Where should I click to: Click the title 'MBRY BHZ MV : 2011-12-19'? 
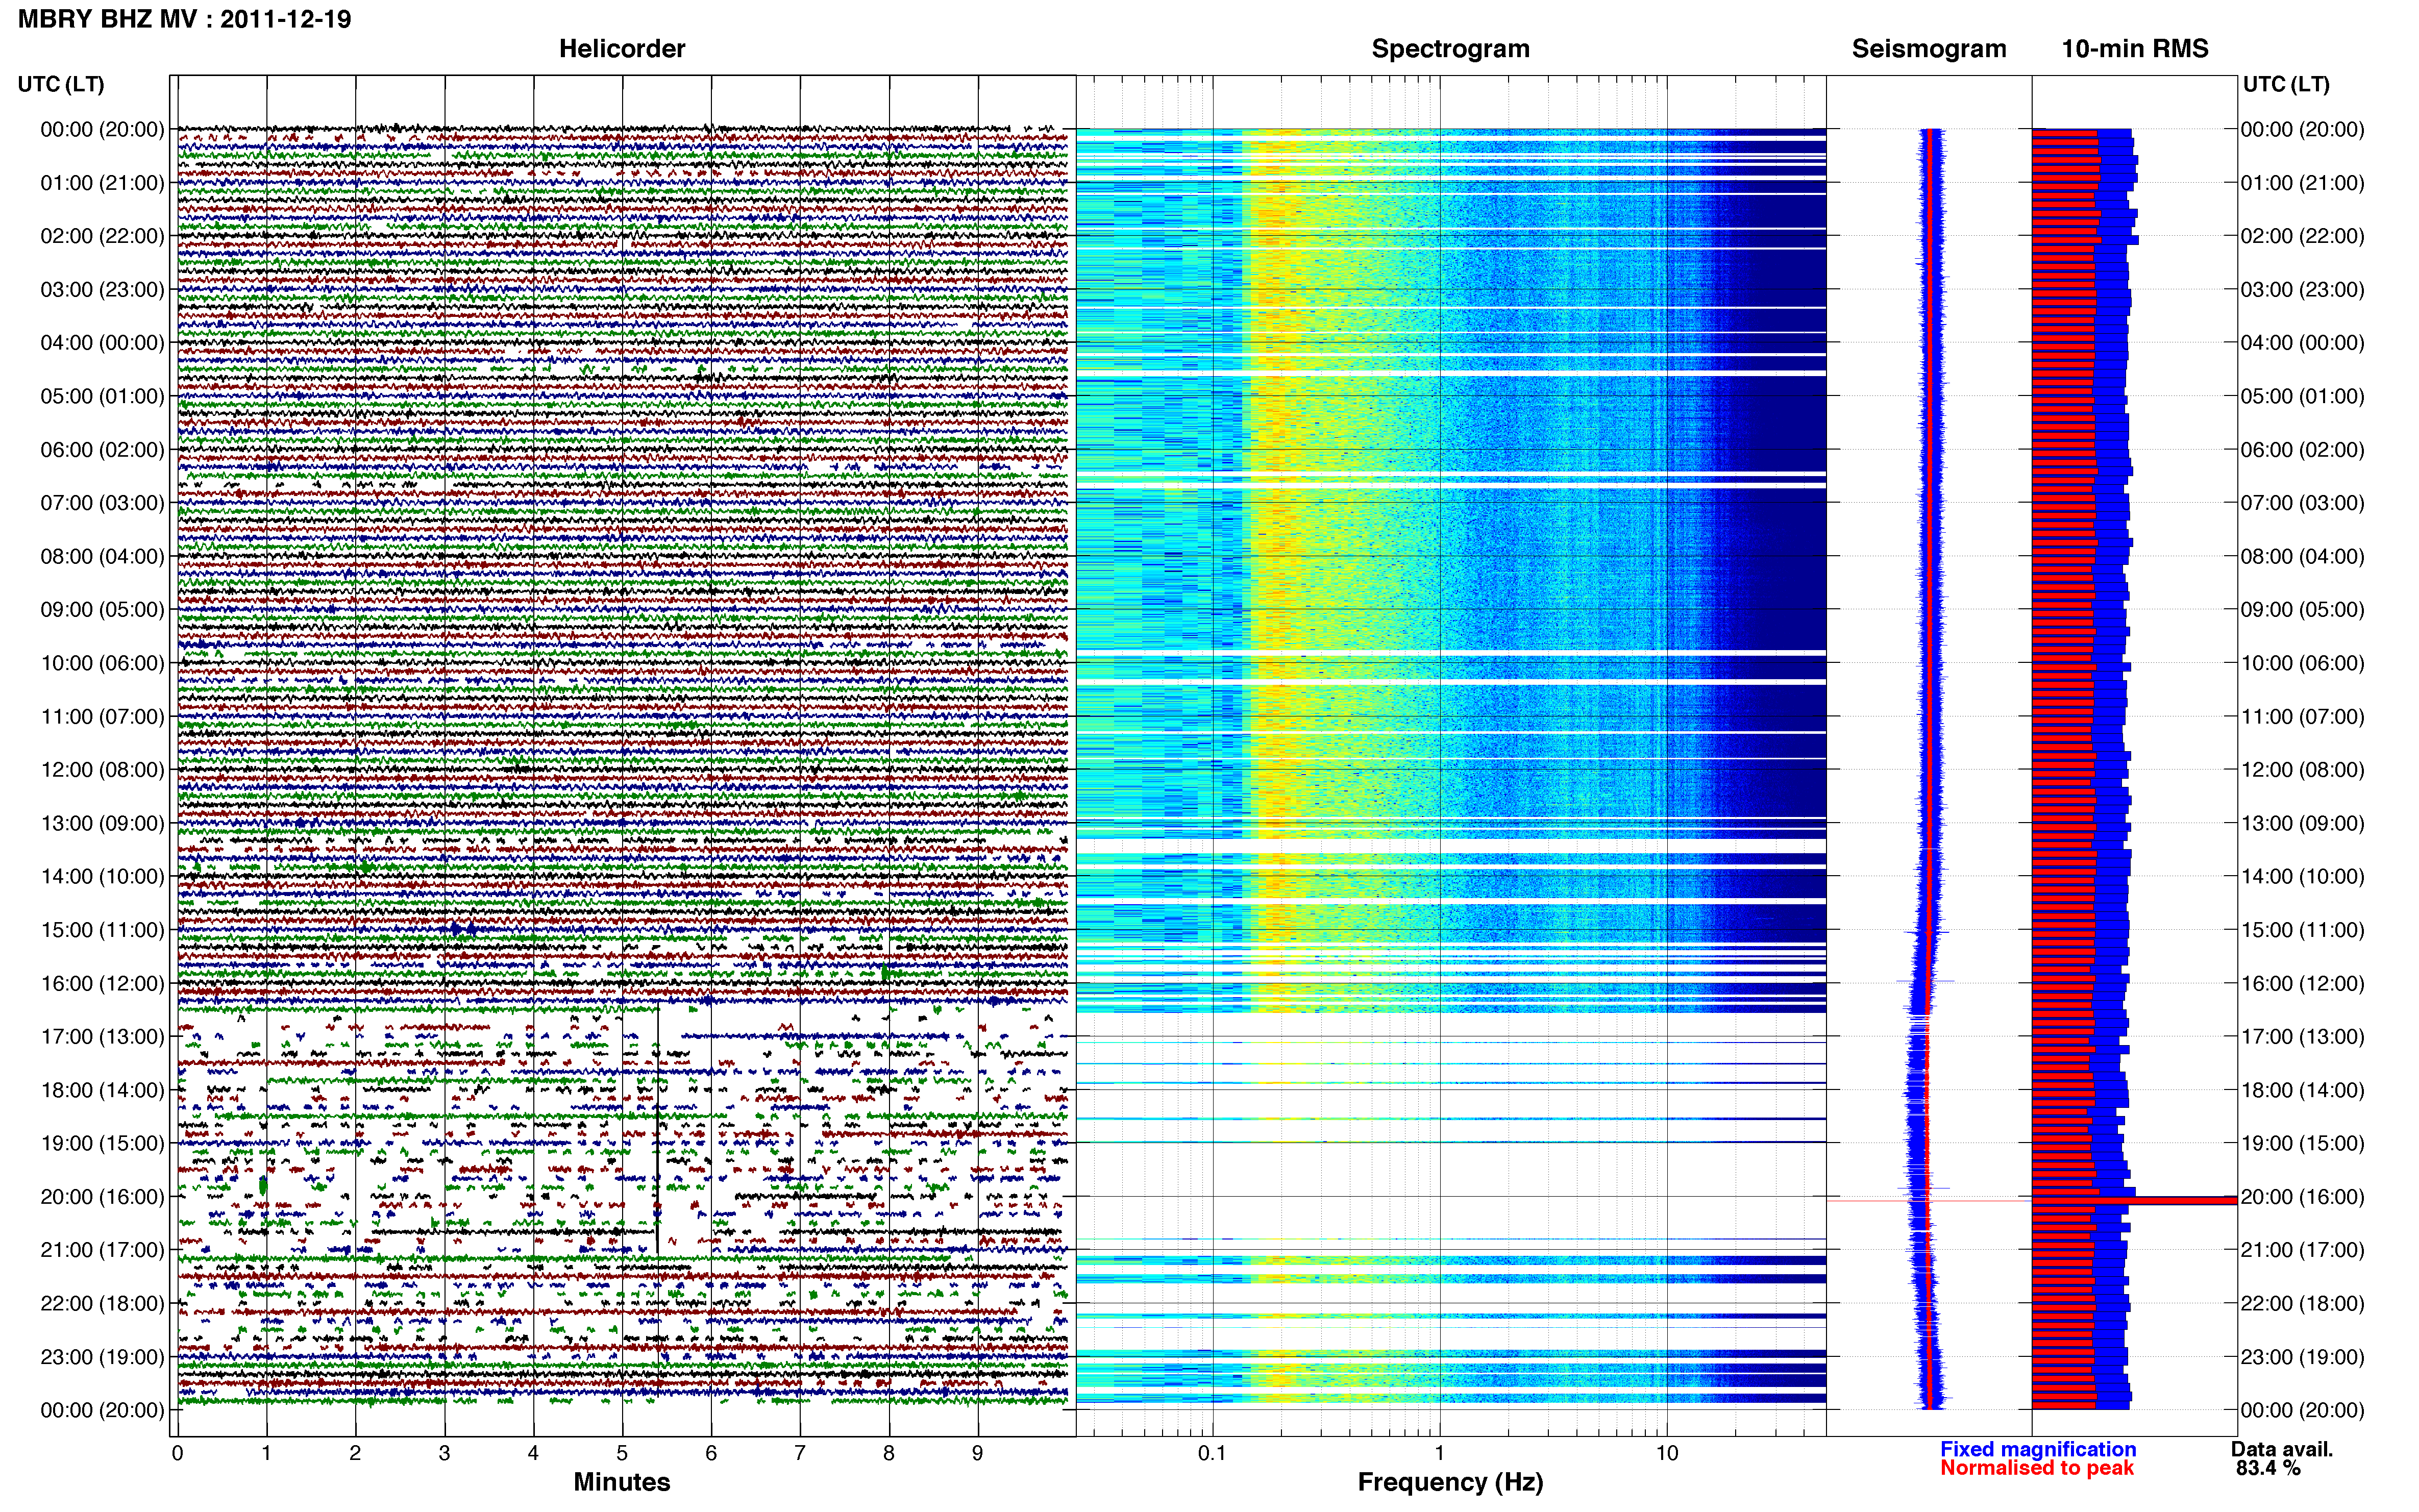click(x=185, y=19)
